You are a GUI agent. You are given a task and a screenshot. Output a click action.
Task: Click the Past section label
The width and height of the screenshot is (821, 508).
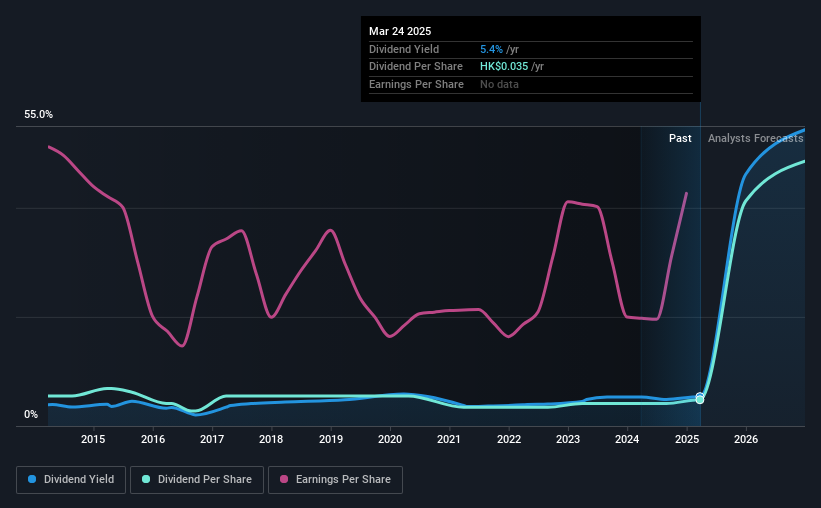tap(680, 138)
